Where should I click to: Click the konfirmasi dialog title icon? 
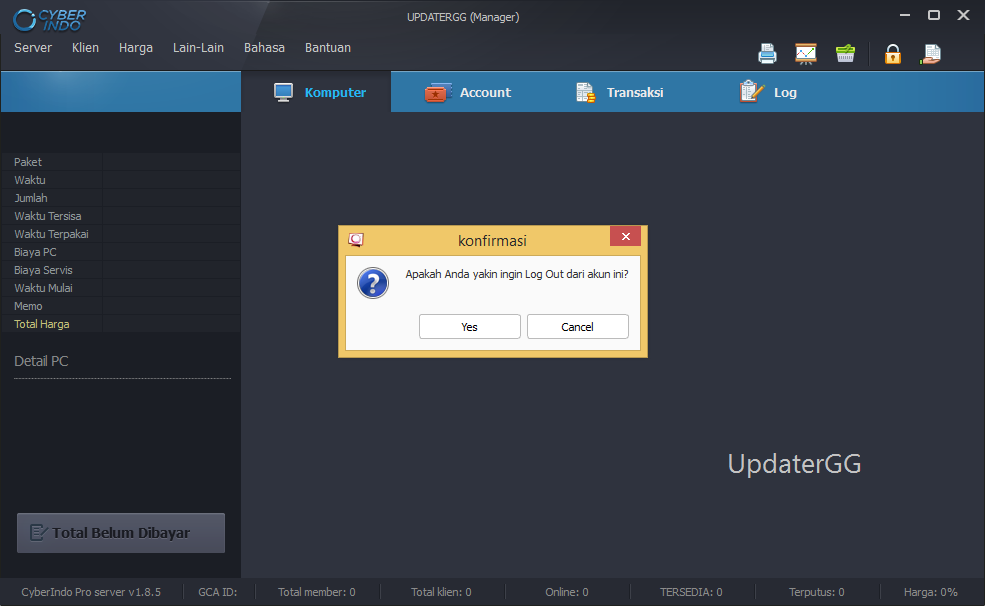coord(356,240)
